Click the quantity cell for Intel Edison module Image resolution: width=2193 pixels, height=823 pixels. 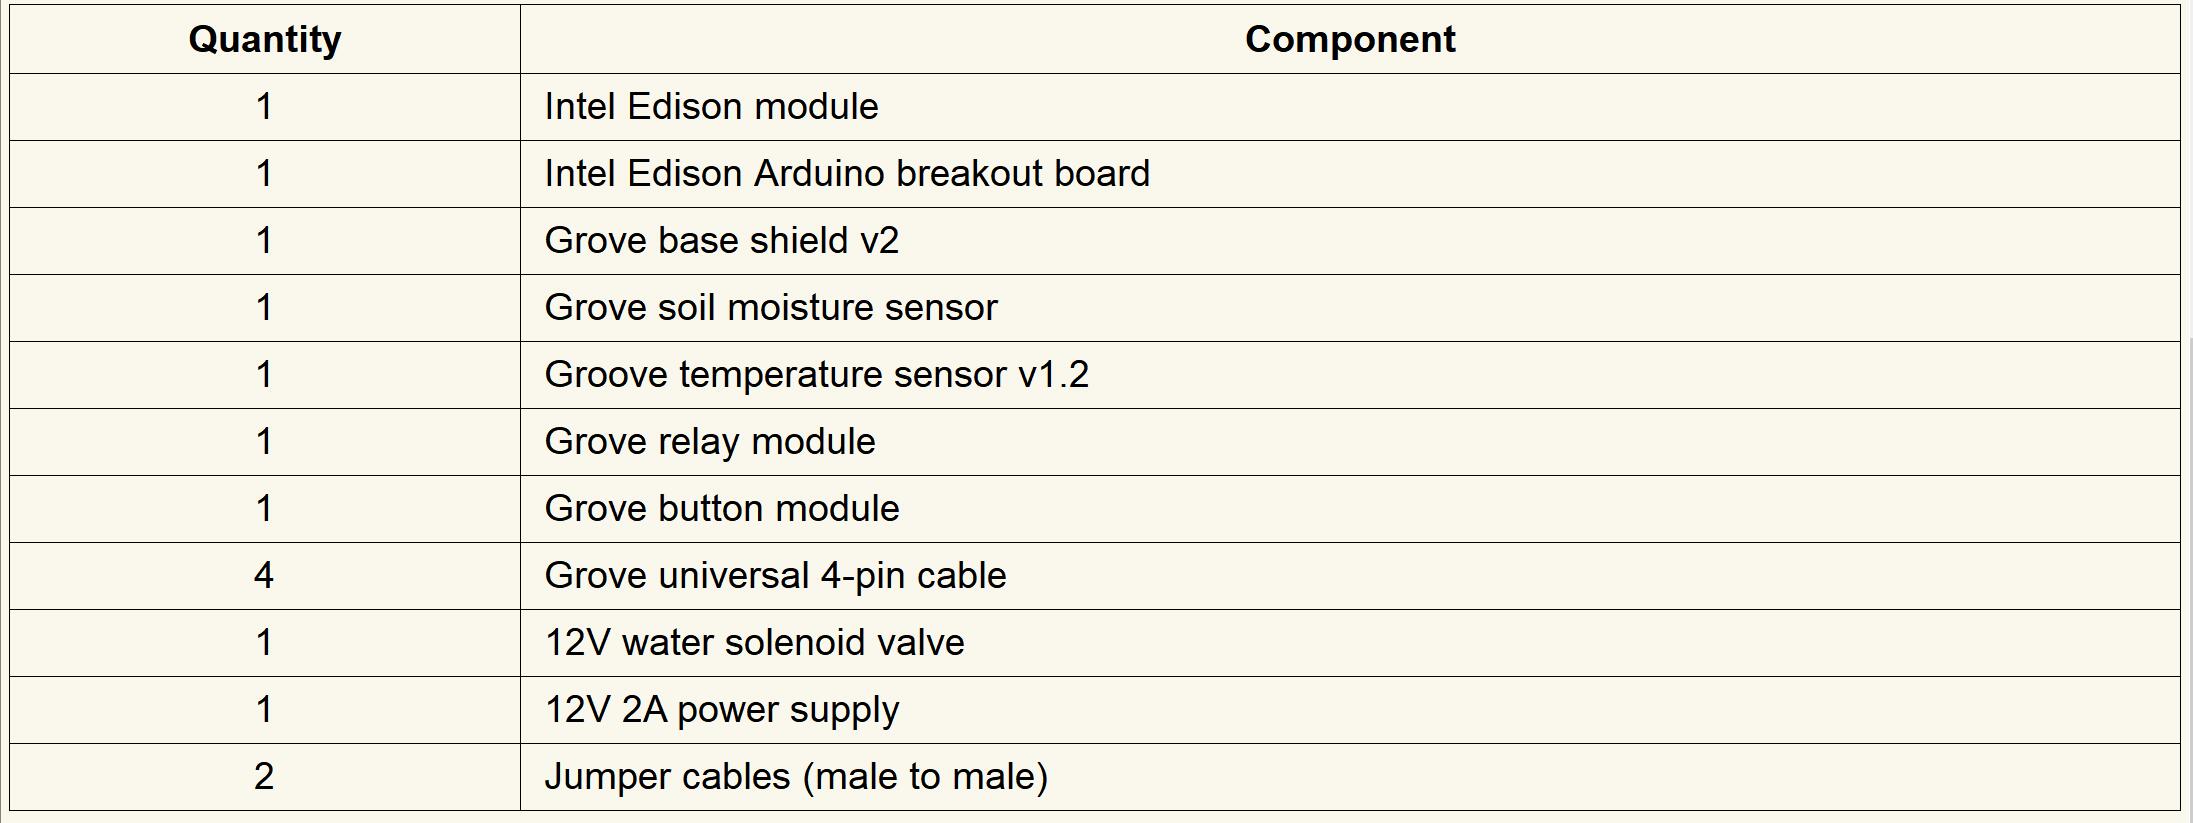pos(264,106)
